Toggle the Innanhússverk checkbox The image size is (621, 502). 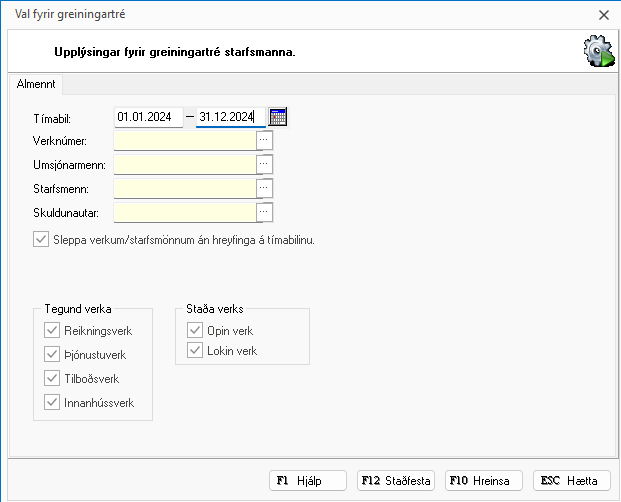pyautogui.click(x=52, y=403)
